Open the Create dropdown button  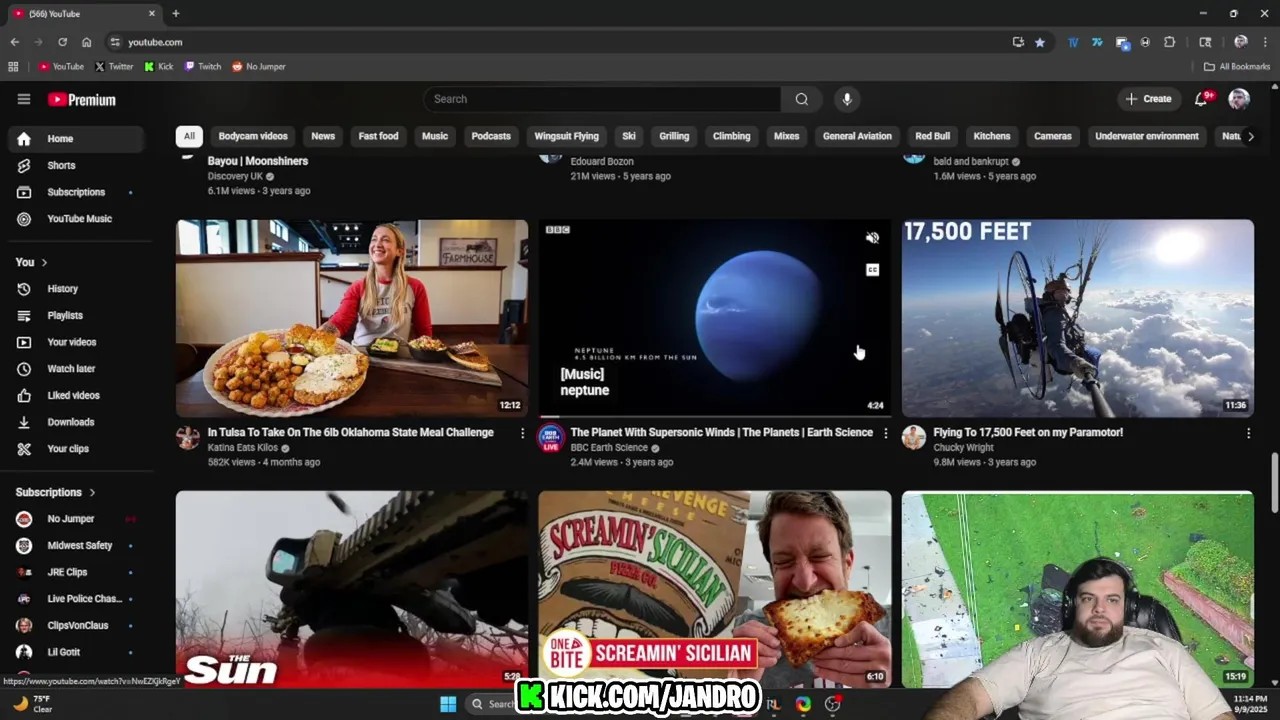(1147, 99)
